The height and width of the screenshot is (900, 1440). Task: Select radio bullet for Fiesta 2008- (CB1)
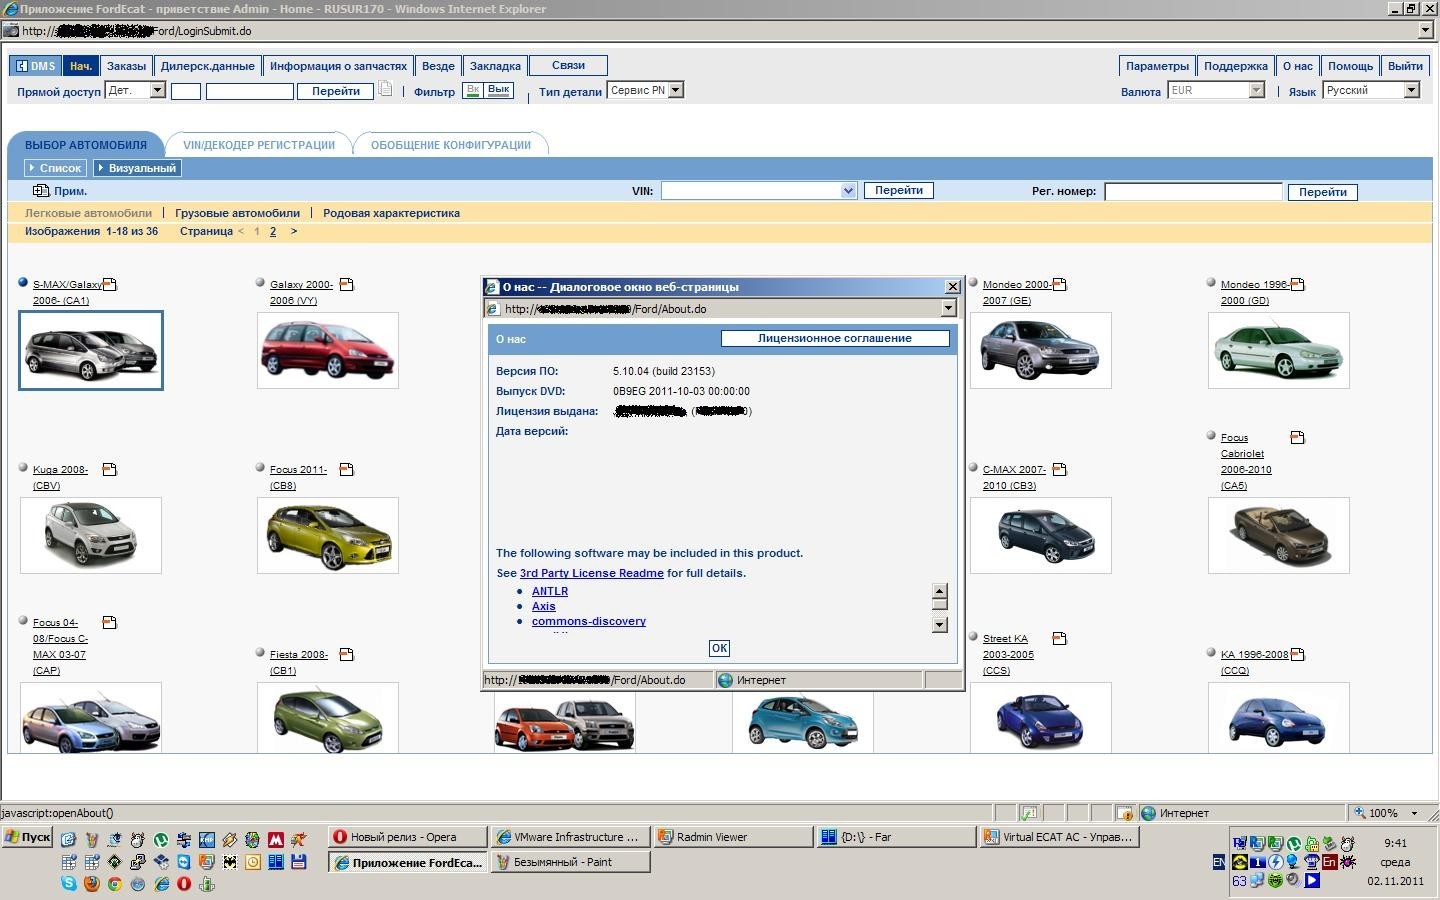[261, 653]
